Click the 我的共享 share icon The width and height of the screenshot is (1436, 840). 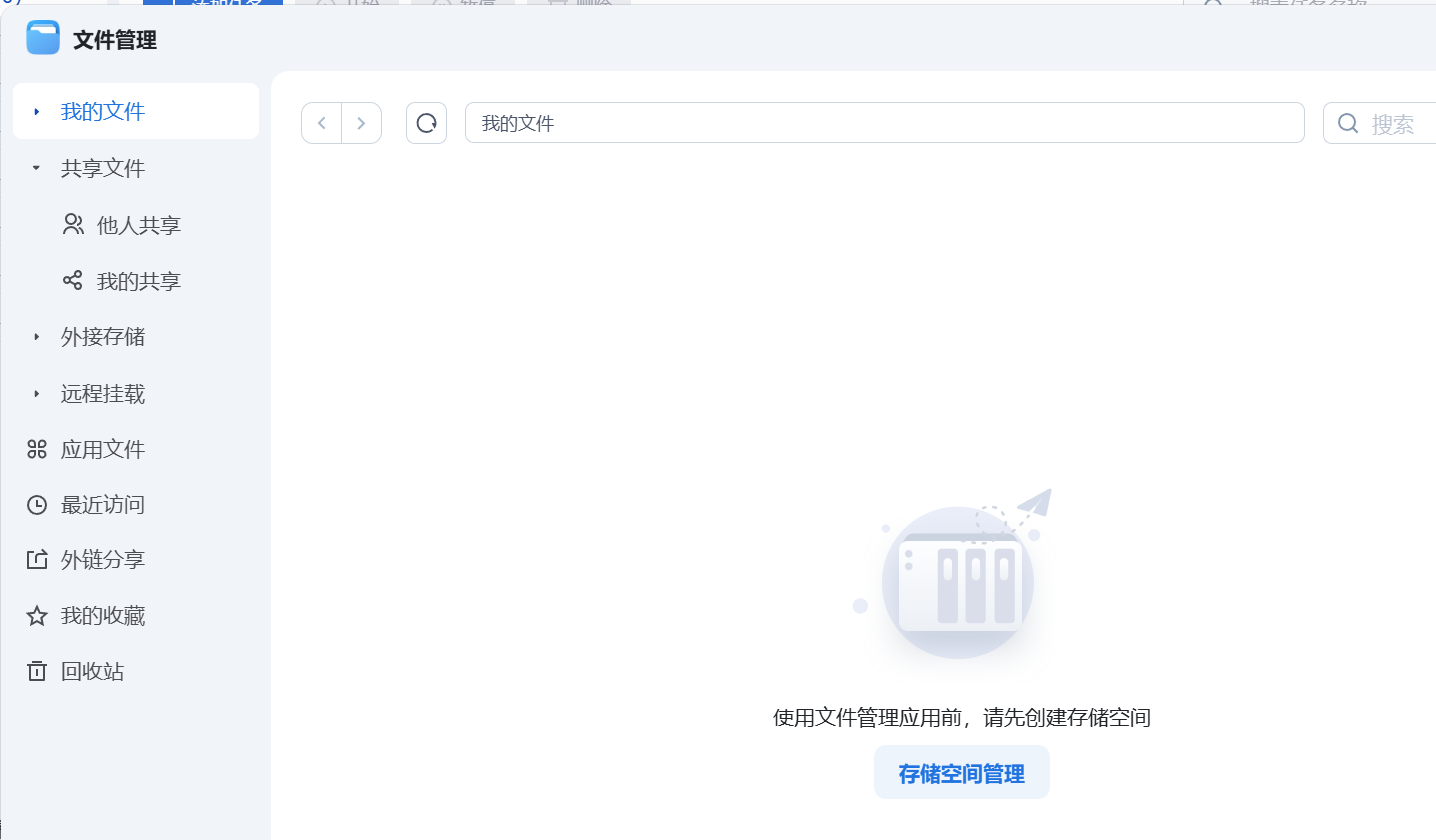[72, 280]
